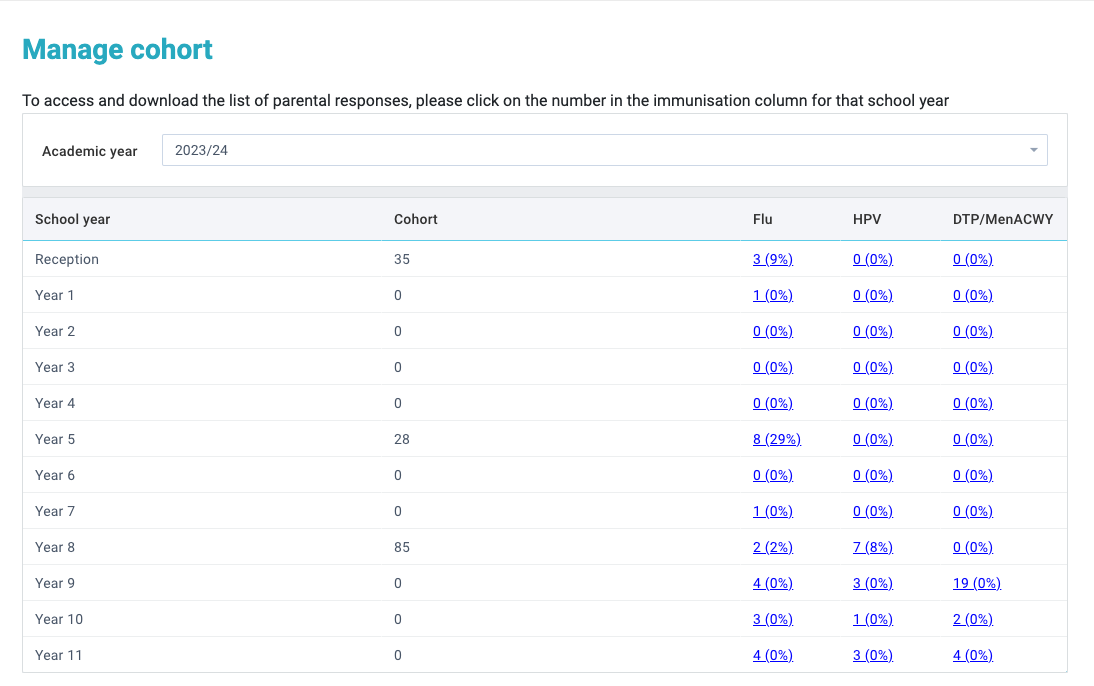Click the School year column header
Screen dimensions: 1094x686
72,219
